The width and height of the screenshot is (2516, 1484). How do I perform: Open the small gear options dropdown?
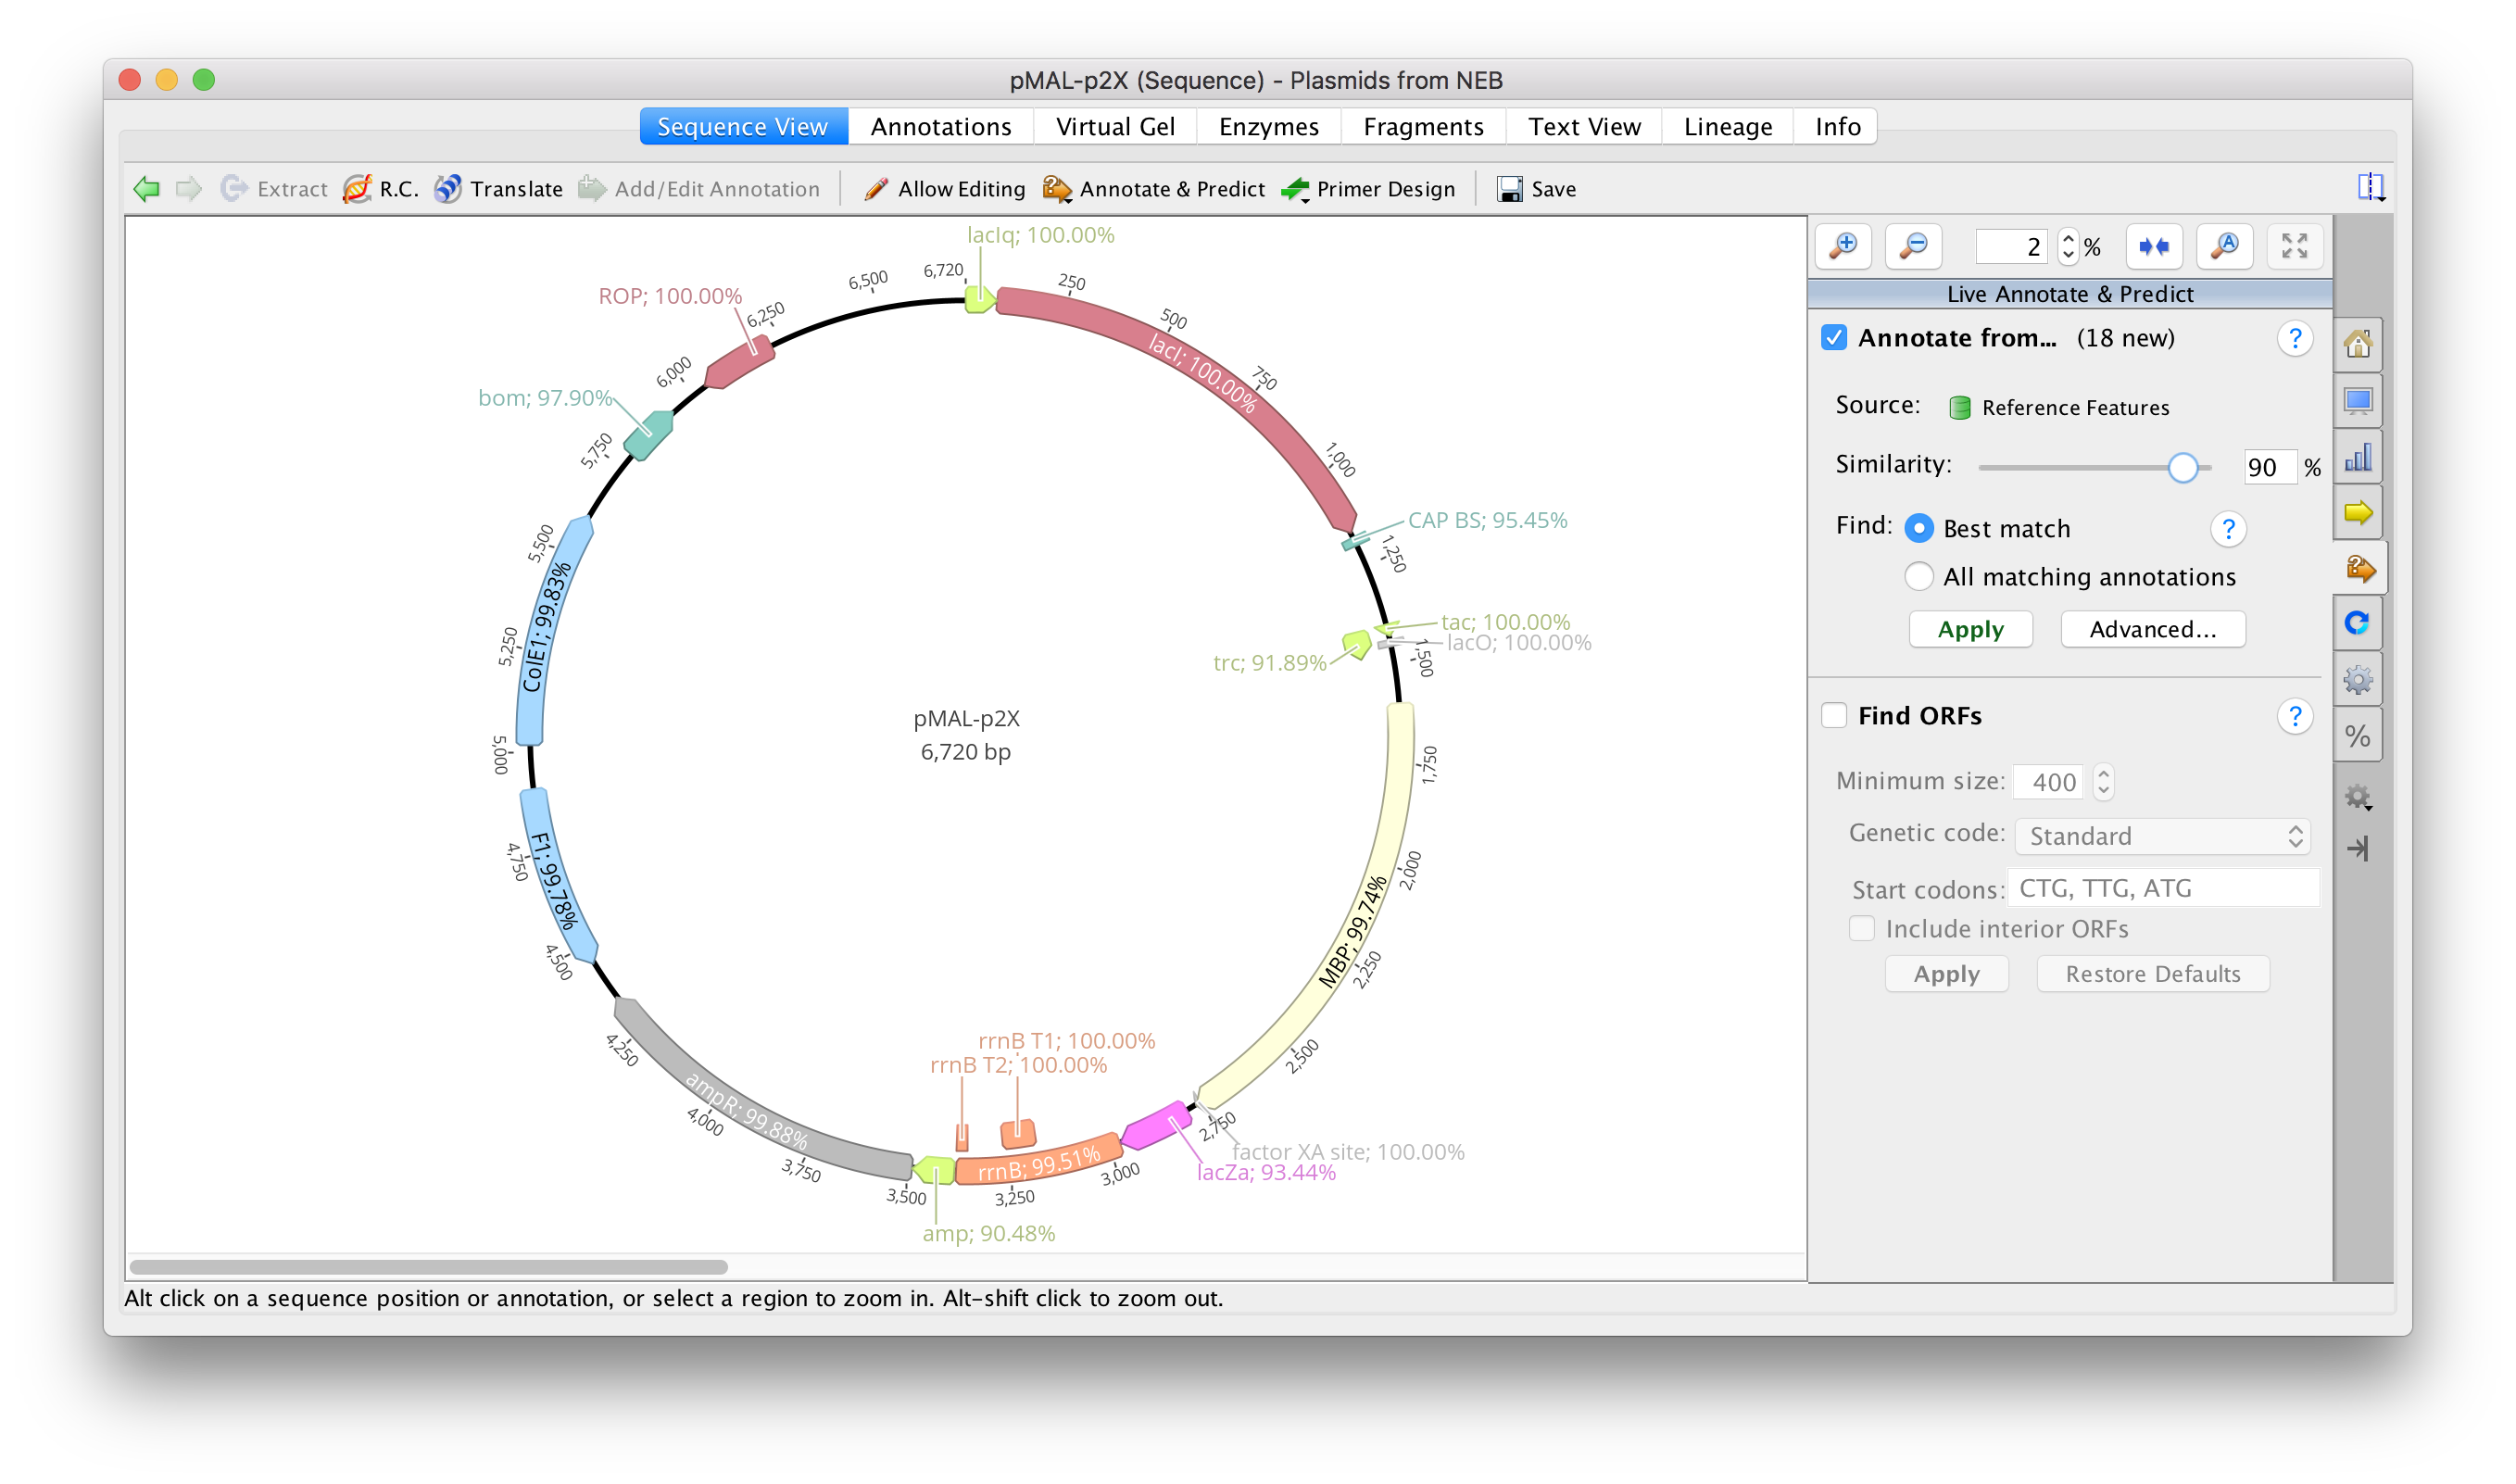(x=2358, y=797)
